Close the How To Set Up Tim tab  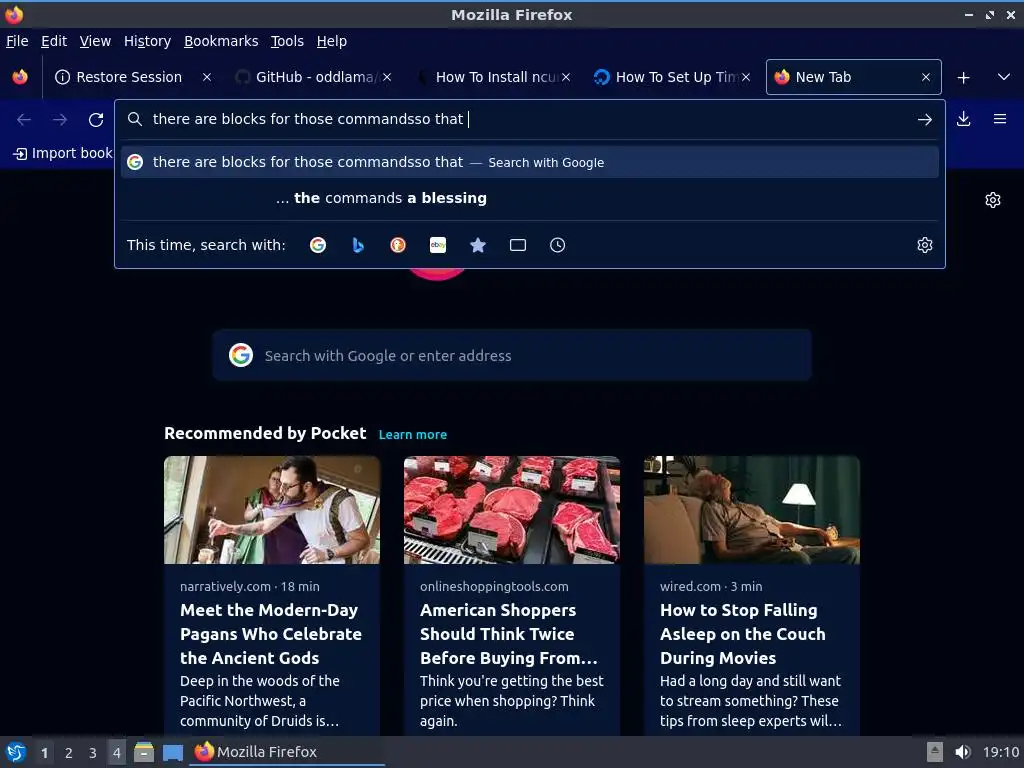coord(746,77)
